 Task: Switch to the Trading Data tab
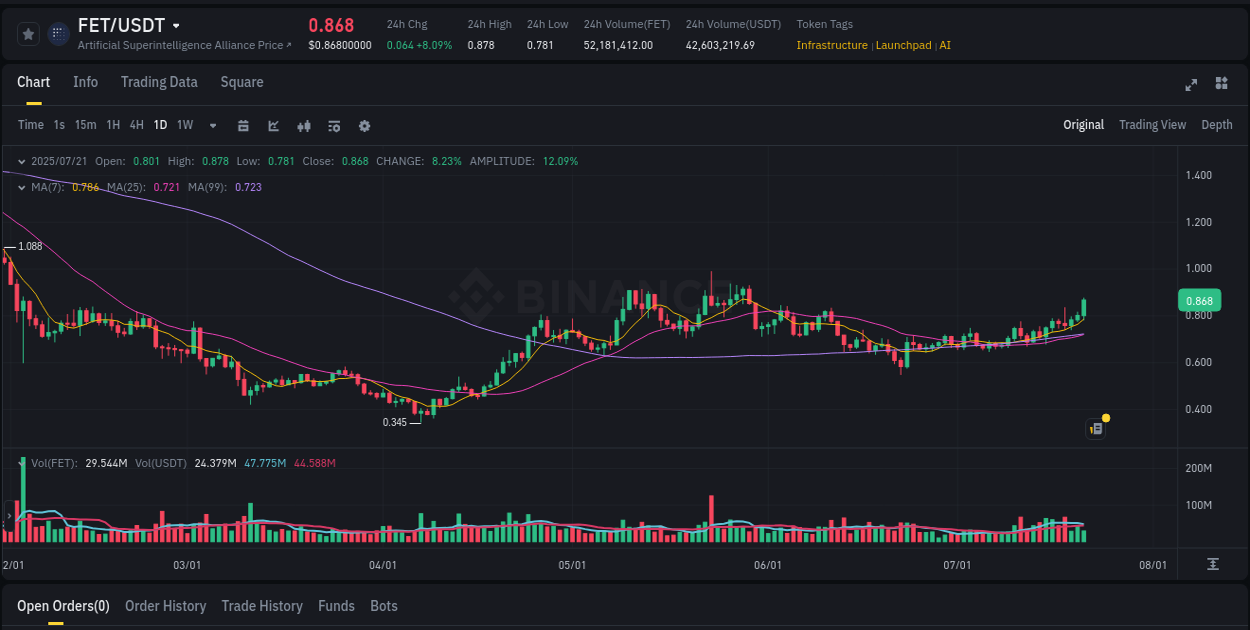(x=159, y=82)
